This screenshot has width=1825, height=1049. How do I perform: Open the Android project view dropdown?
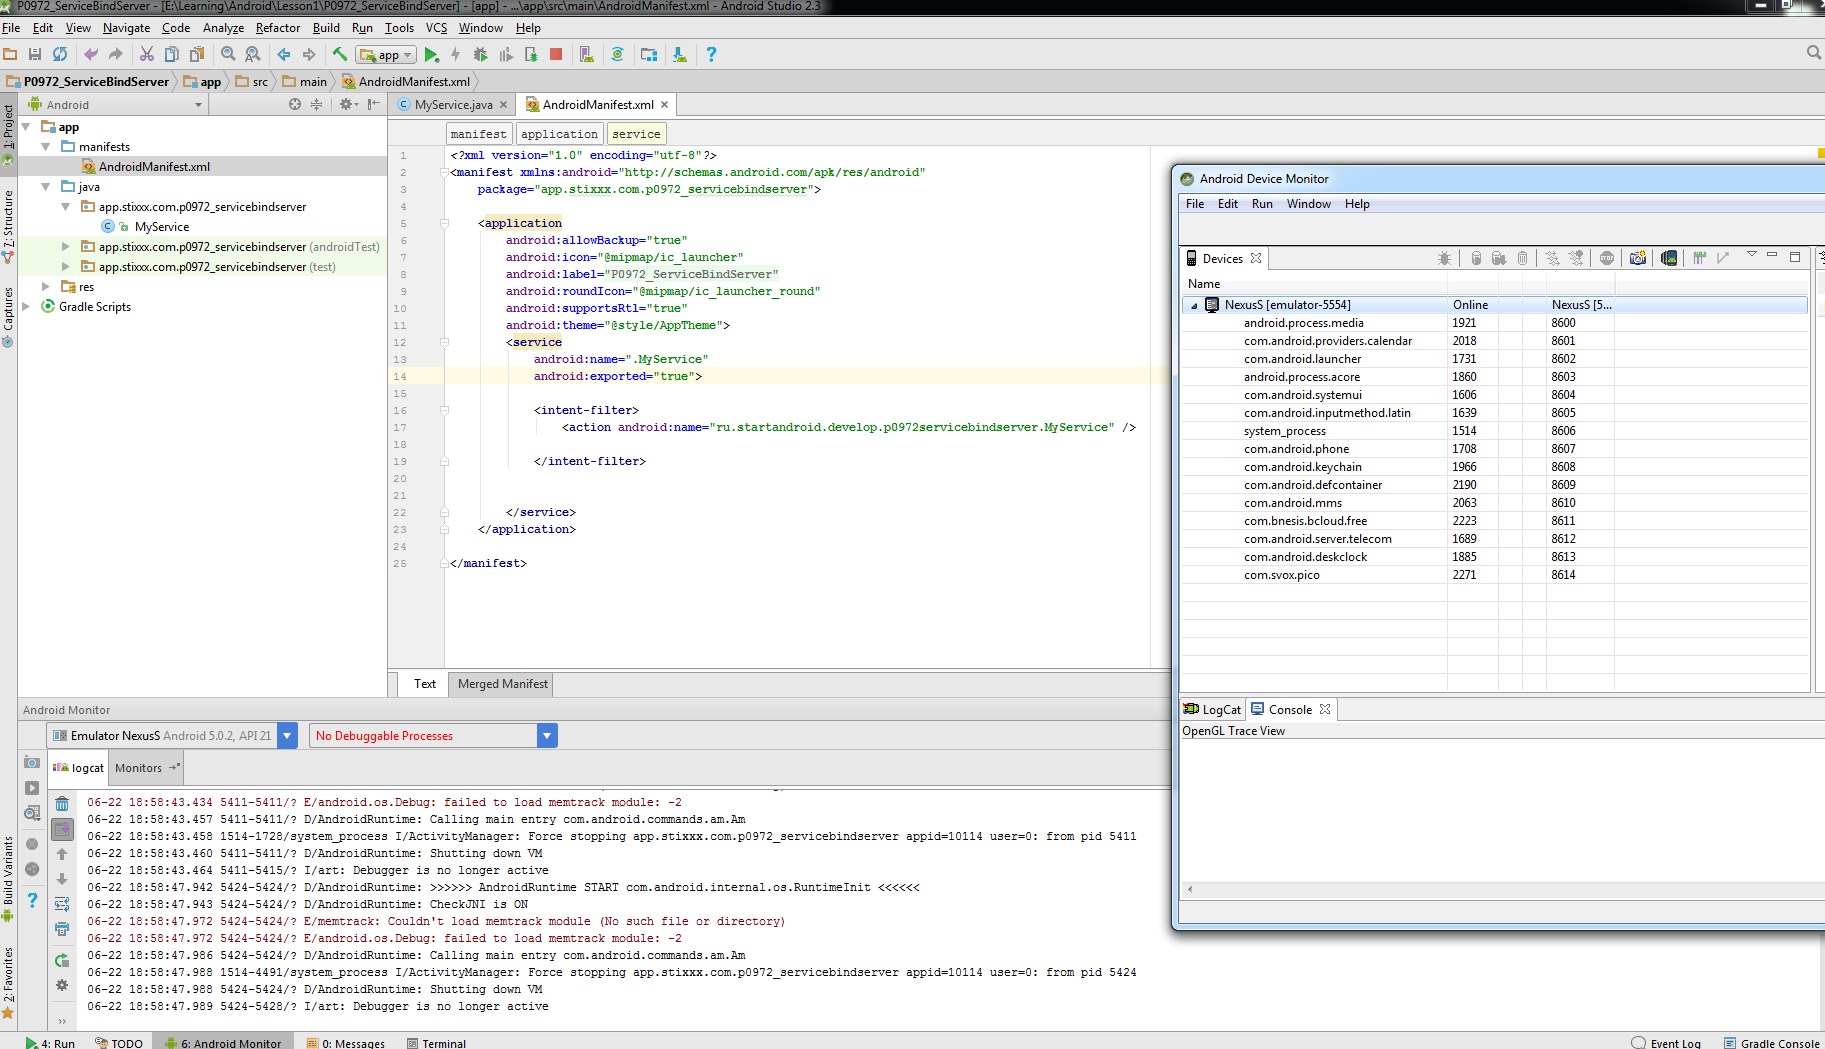pos(115,104)
